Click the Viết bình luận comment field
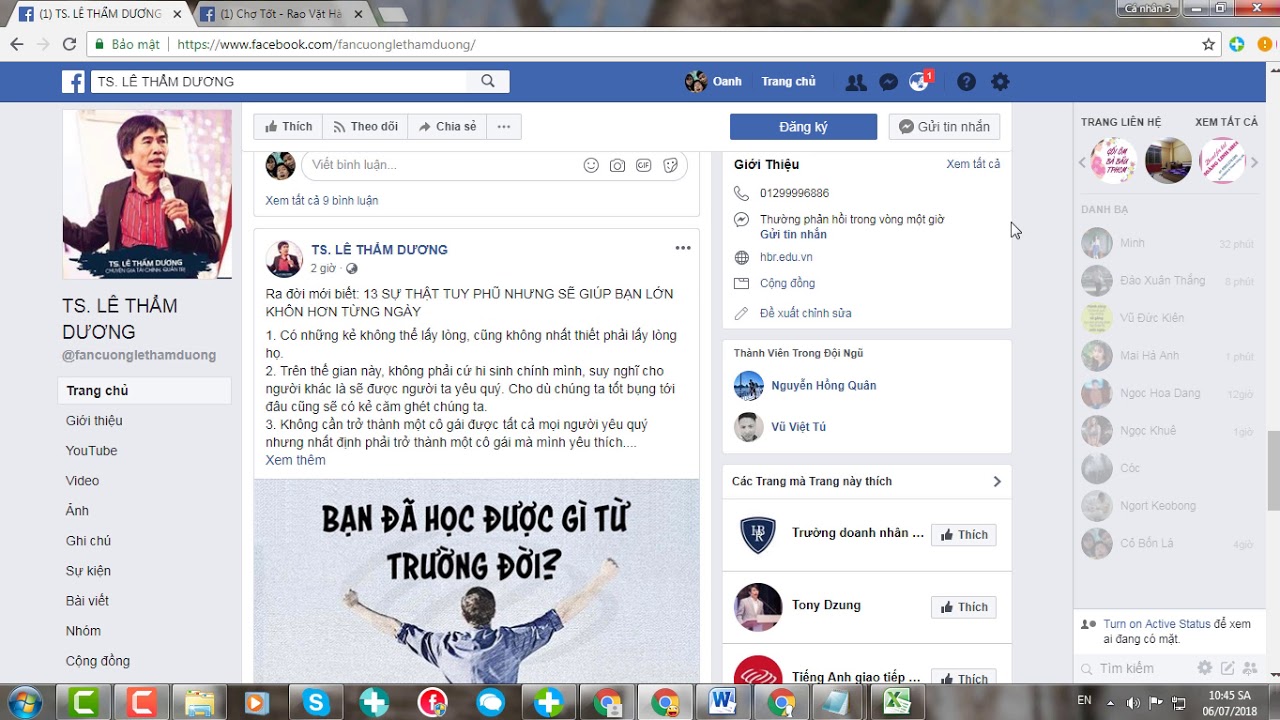This screenshot has width=1280, height=720. tap(440, 165)
